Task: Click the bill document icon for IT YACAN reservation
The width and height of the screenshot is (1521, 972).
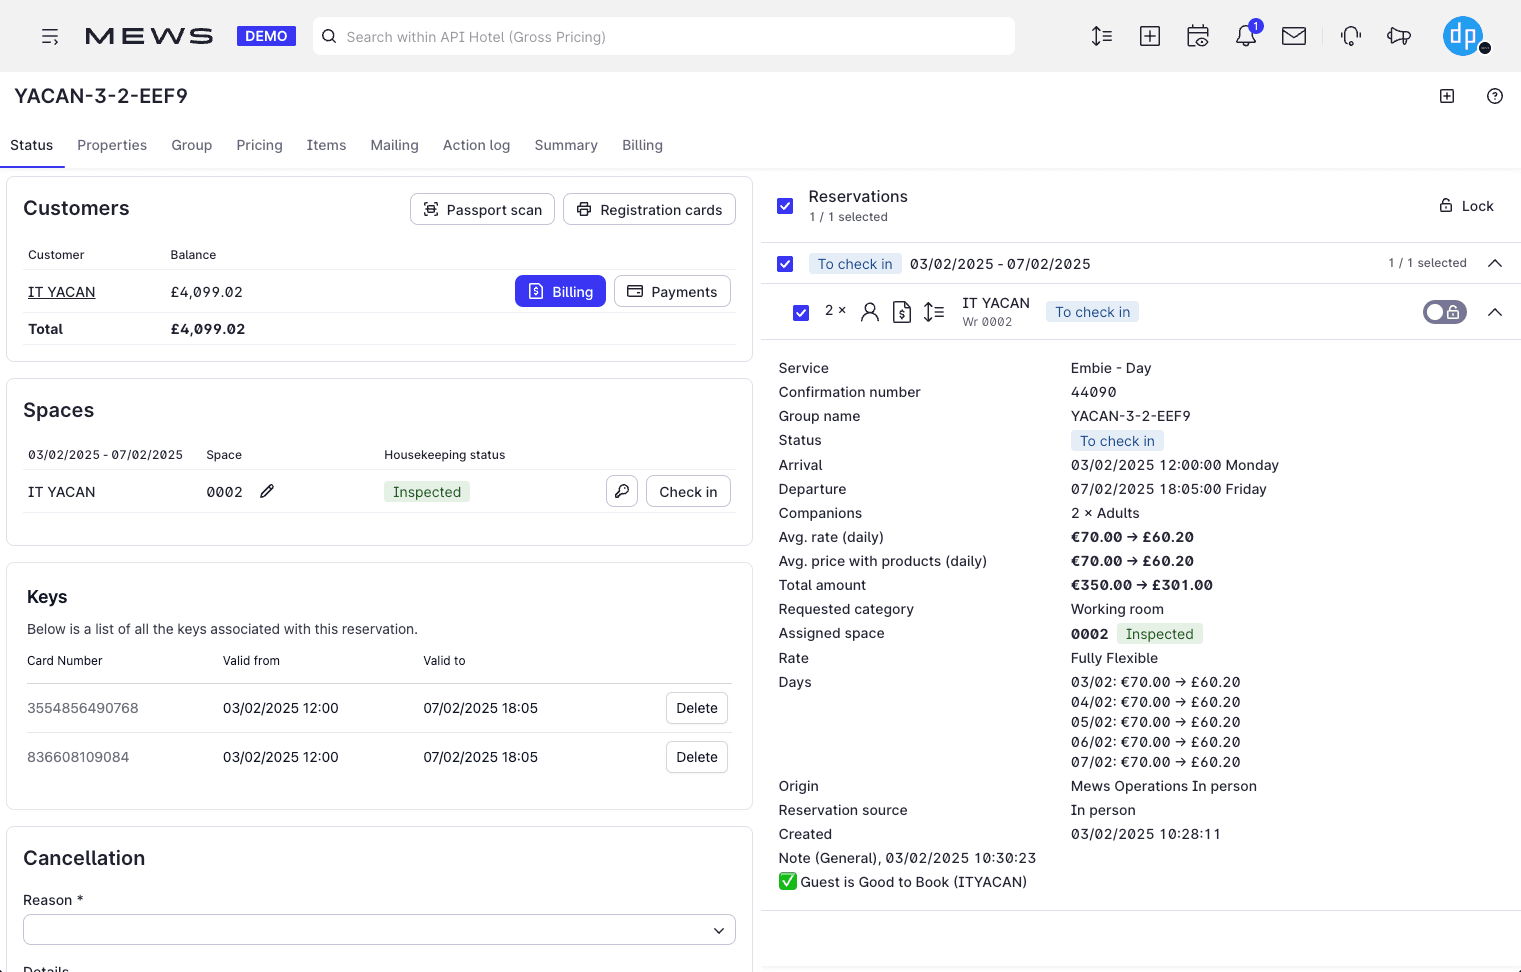Action: (902, 312)
